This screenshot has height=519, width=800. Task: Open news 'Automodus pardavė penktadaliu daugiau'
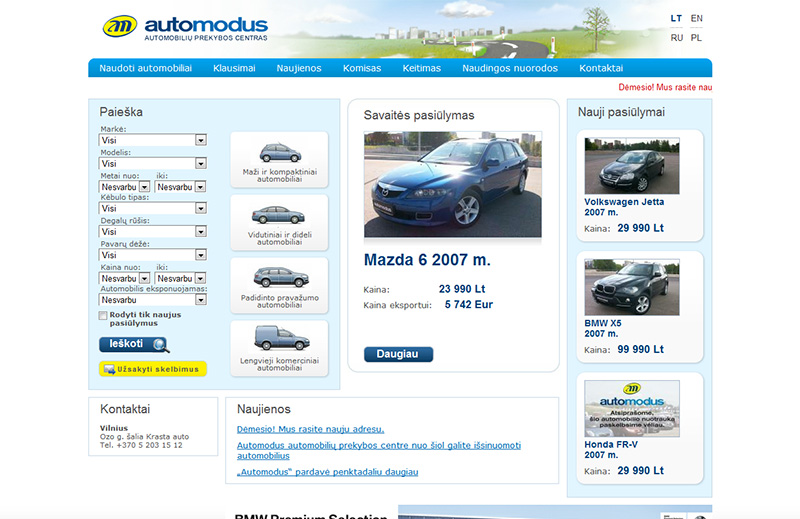click(327, 472)
